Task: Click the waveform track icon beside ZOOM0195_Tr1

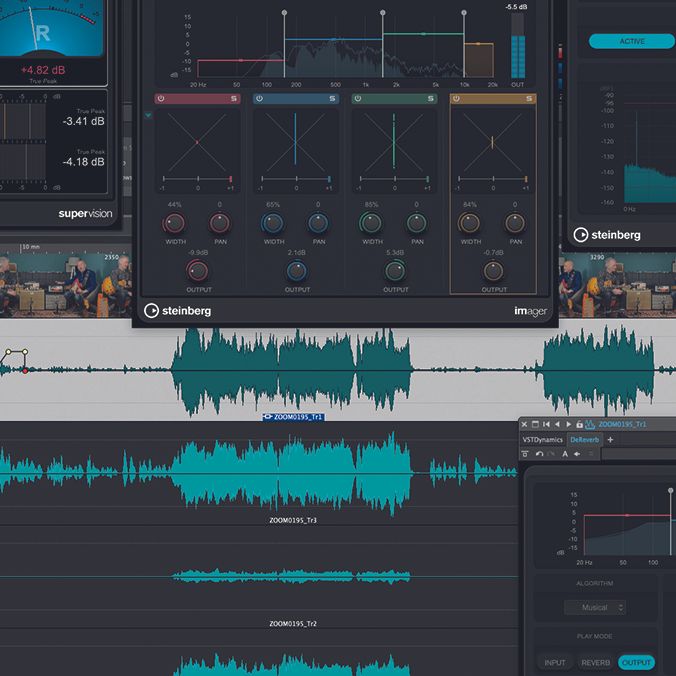Action: [x=590, y=424]
